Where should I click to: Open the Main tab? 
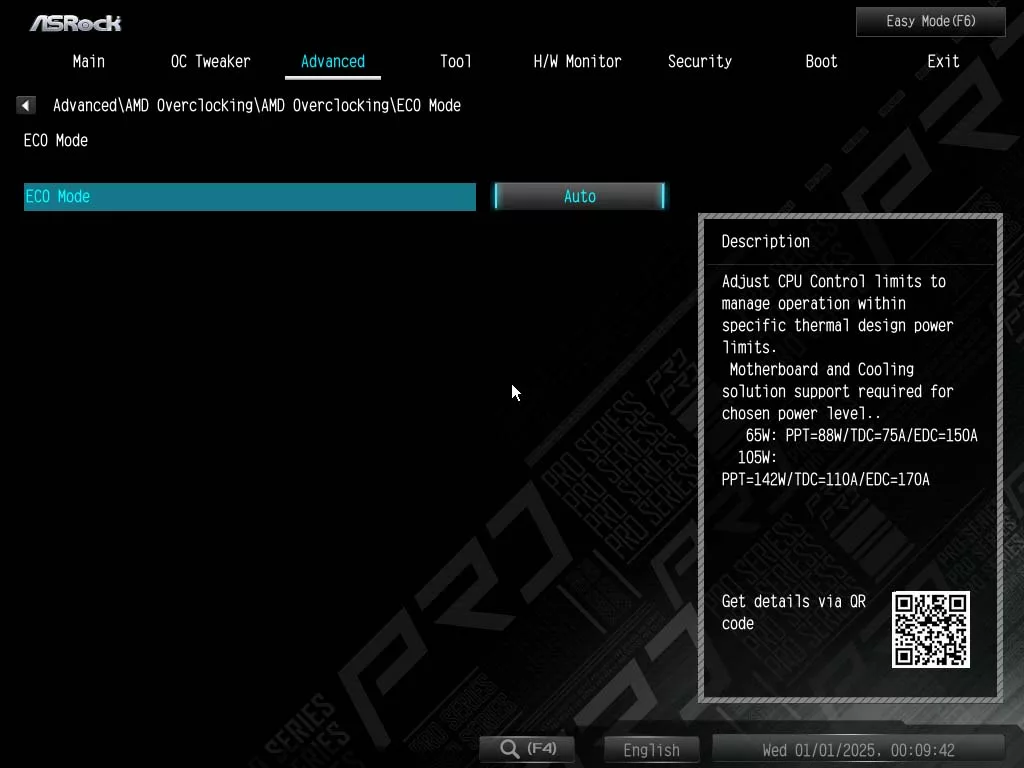click(89, 61)
